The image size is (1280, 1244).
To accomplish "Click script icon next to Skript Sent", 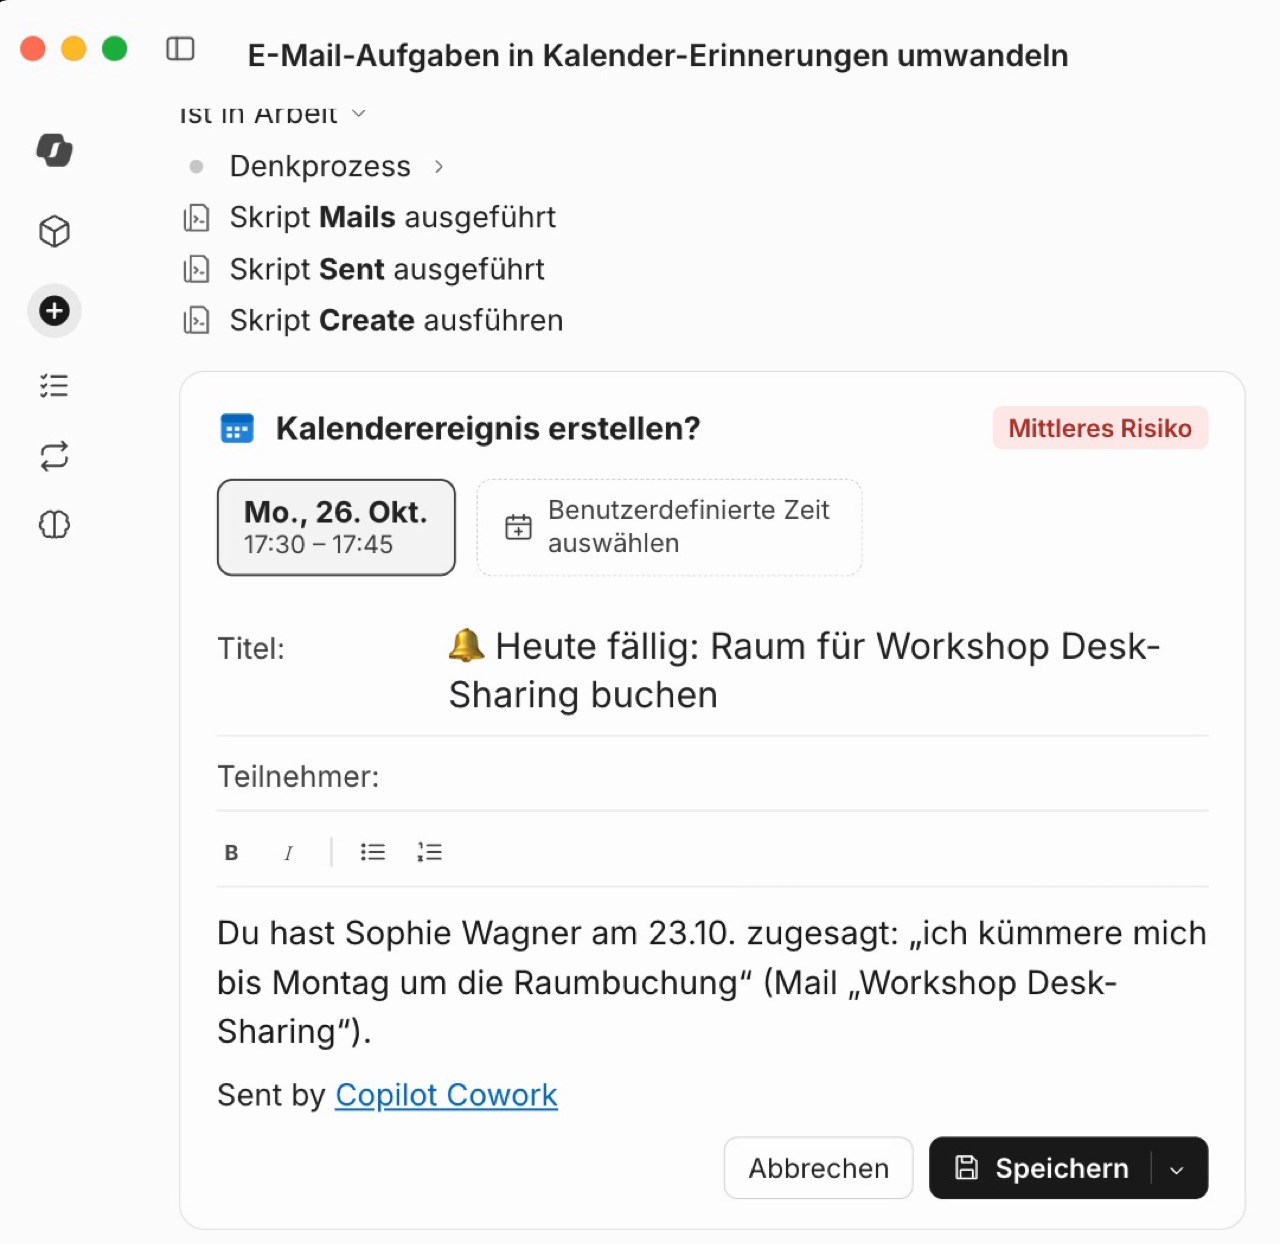I will (196, 270).
